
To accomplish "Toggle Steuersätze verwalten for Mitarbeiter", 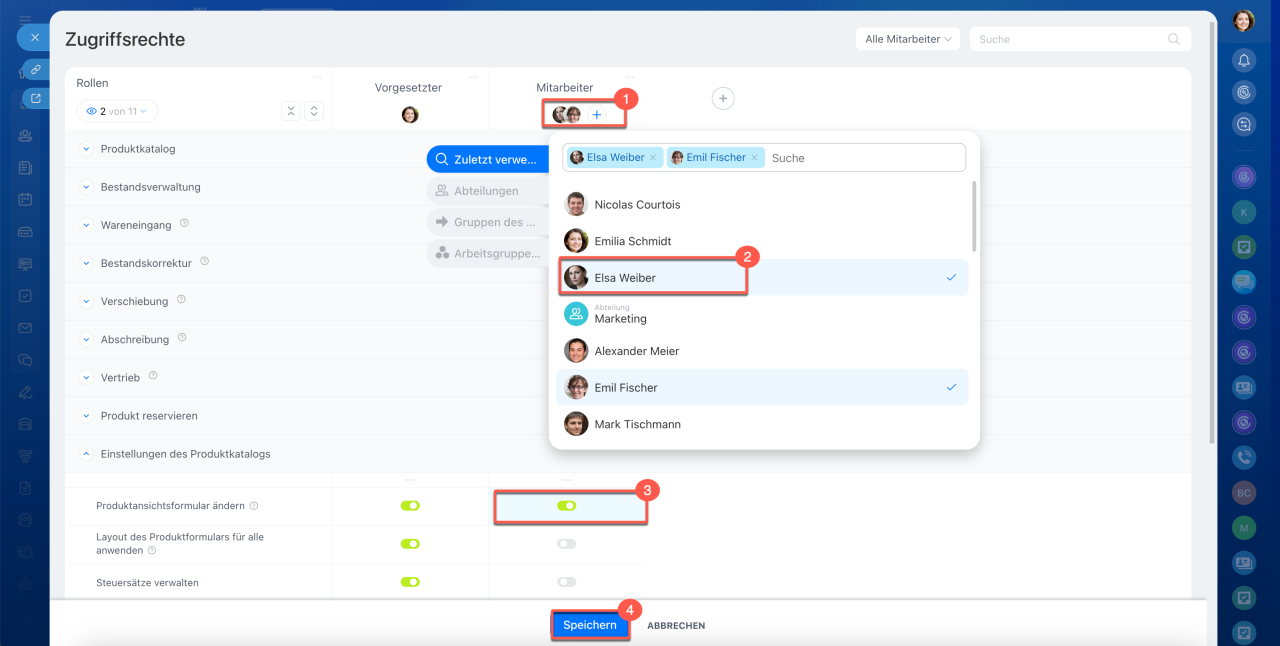I will pyautogui.click(x=567, y=582).
